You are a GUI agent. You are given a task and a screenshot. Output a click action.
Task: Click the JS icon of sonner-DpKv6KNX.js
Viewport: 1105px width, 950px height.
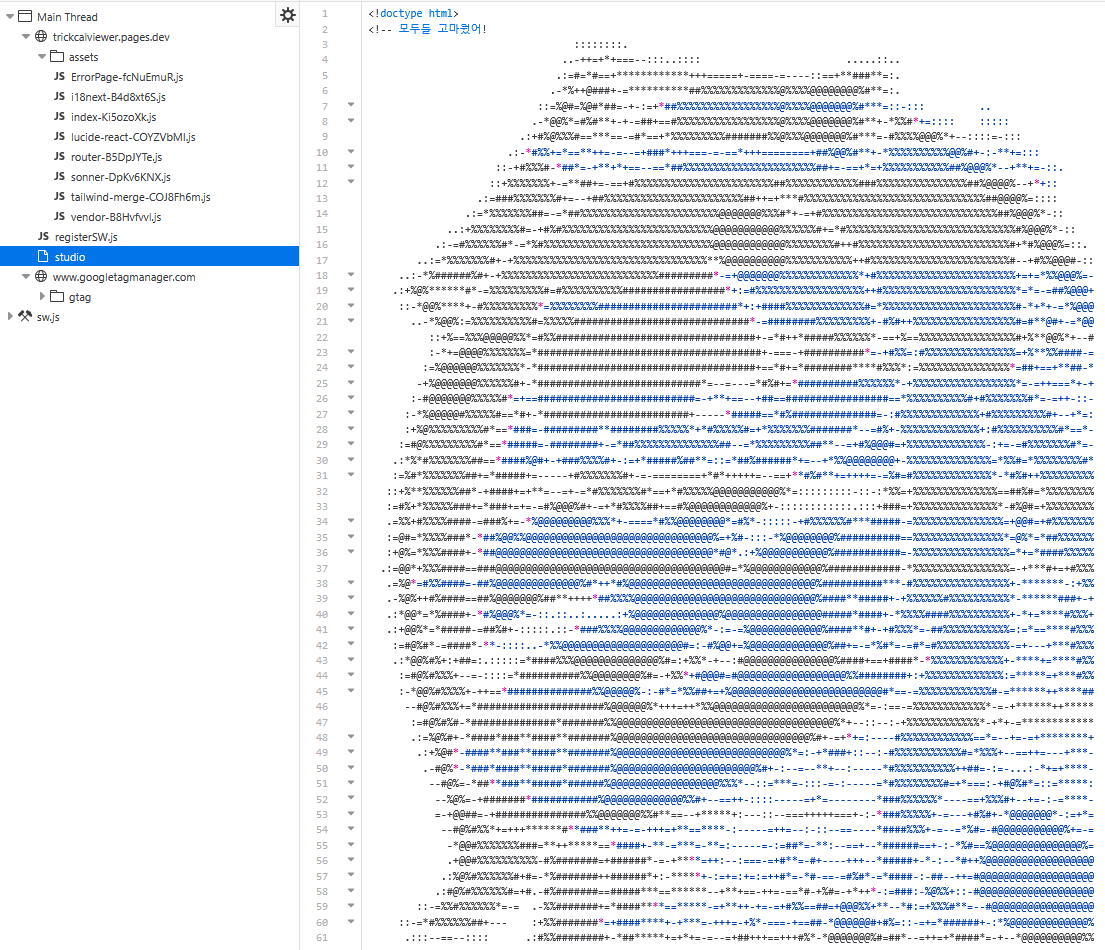[59, 176]
